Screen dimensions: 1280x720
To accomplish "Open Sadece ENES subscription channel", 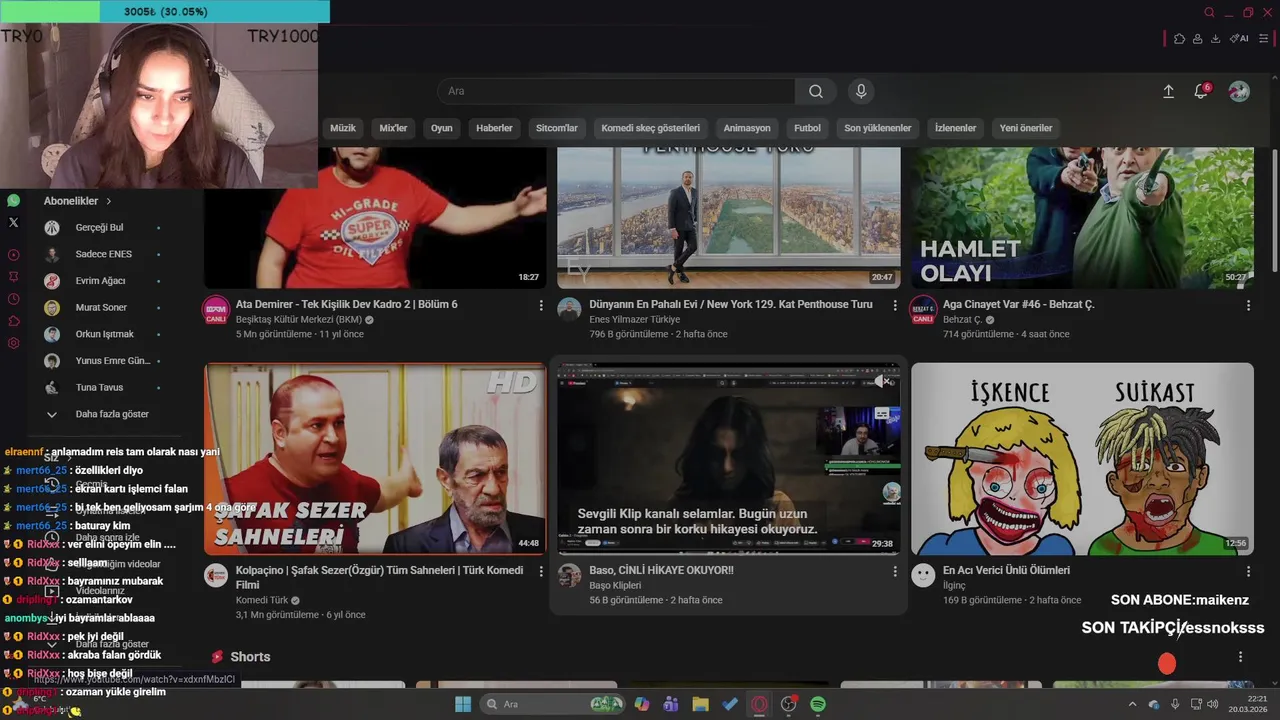I will (104, 254).
